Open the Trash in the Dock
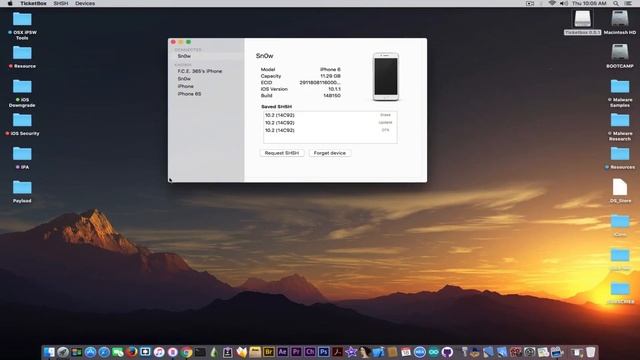Image resolution: width=640 pixels, height=360 pixels. (591, 352)
